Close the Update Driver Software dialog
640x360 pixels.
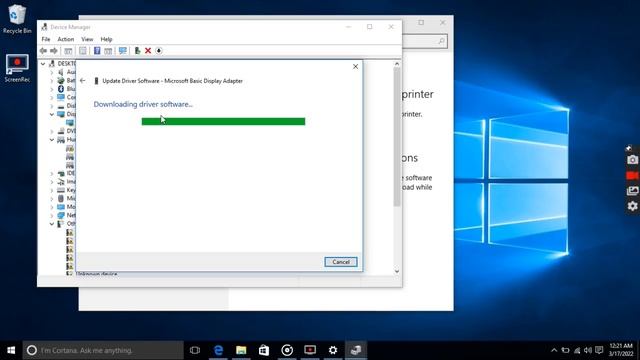click(355, 67)
